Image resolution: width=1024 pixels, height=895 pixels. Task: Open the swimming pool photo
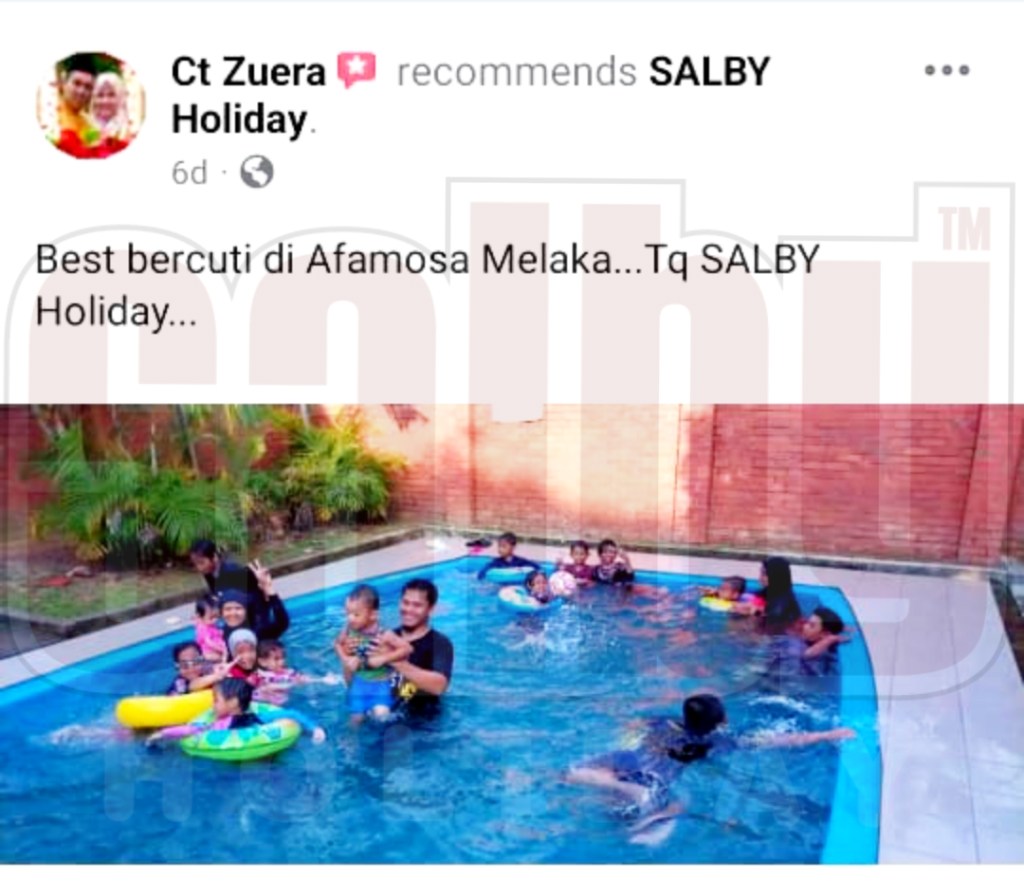[x=512, y=634]
